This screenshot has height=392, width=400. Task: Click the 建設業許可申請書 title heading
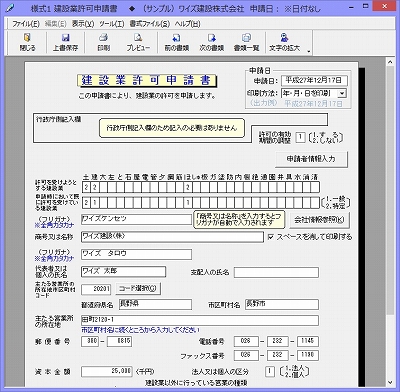tap(147, 80)
